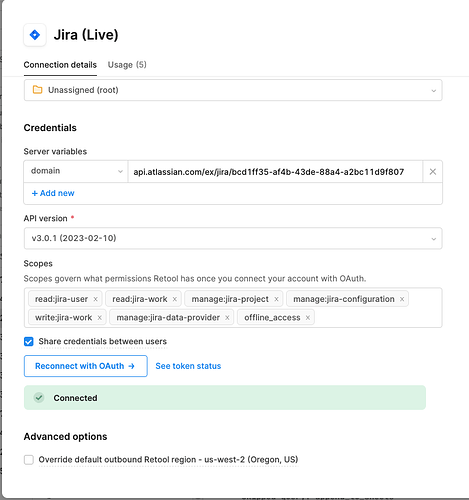469x500 pixels.
Task: Click the green Connected checkmark icon
Action: pos(39,398)
